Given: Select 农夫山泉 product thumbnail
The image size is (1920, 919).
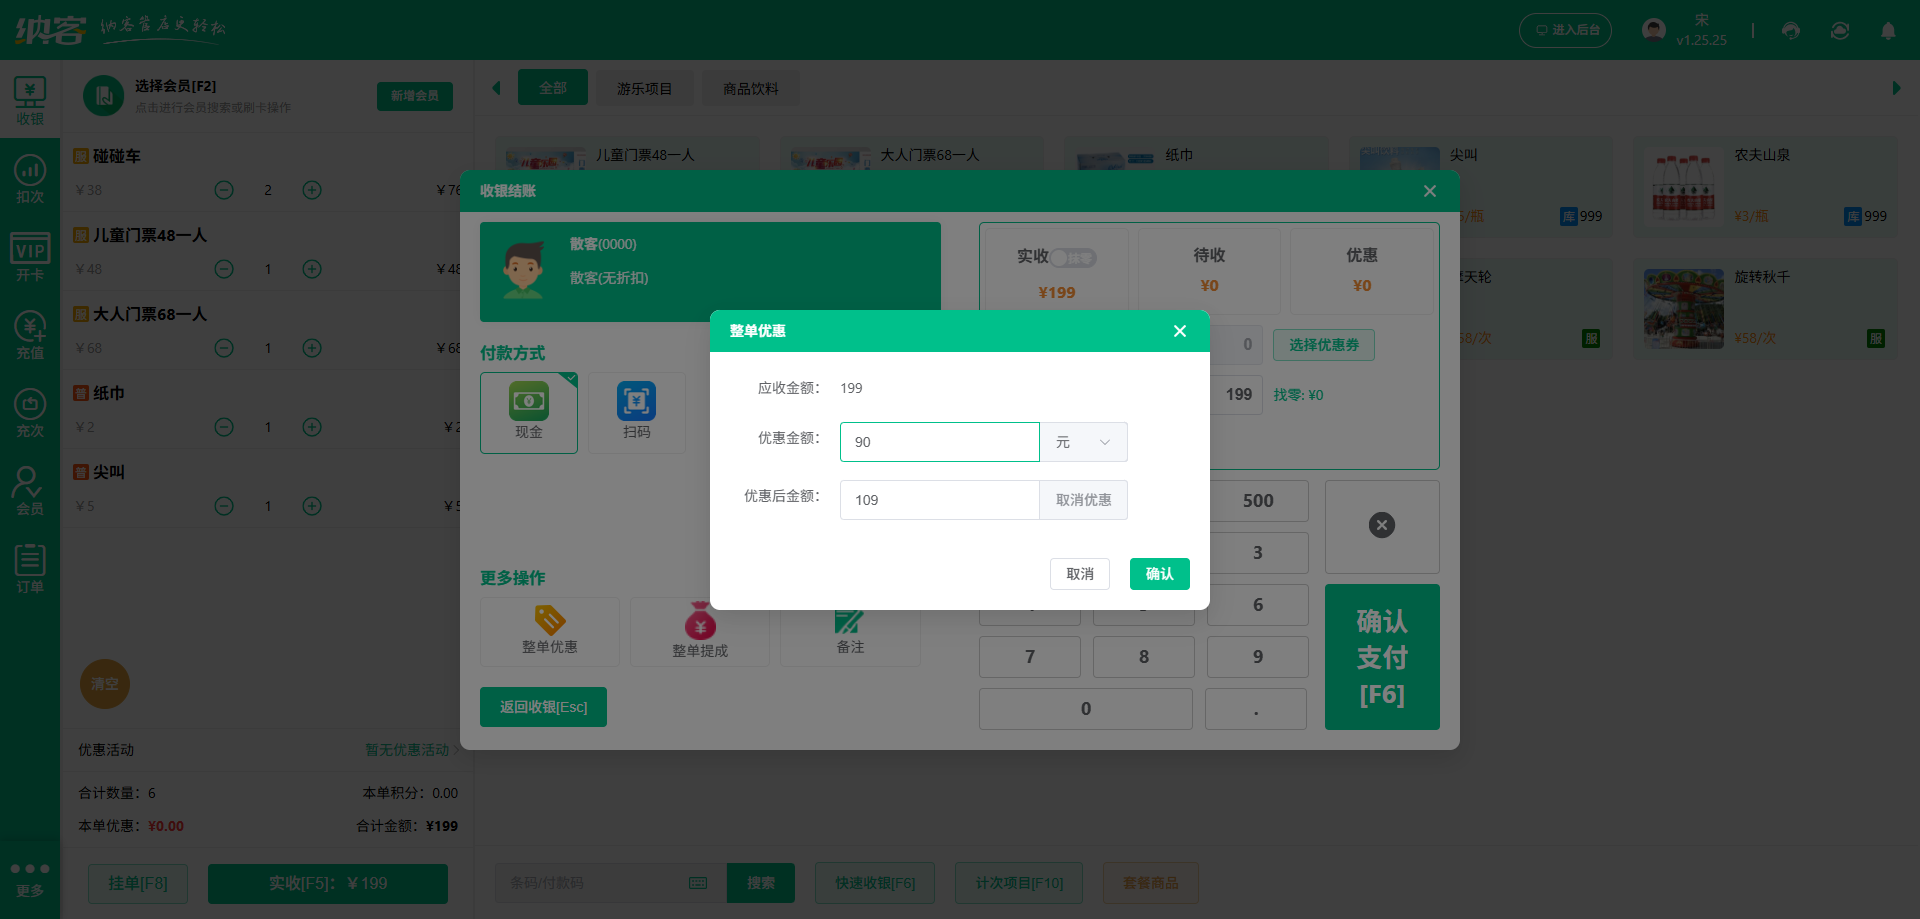Looking at the screenshot, I should pos(1684,187).
